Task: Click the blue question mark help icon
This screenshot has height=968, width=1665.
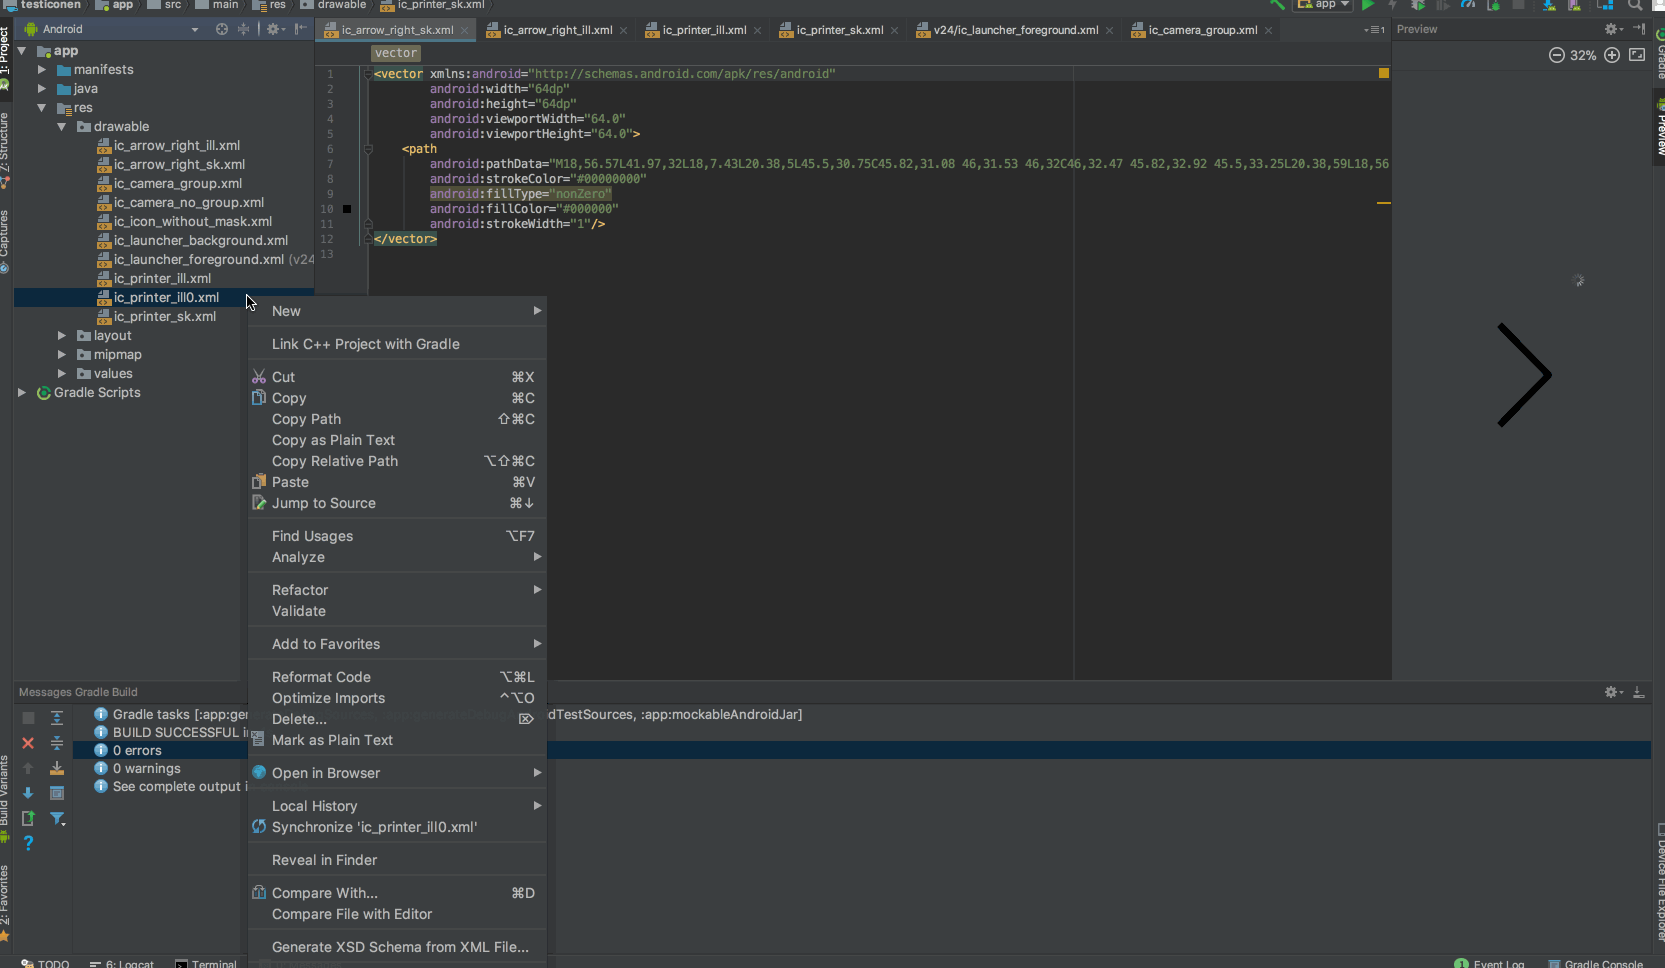Action: point(28,843)
